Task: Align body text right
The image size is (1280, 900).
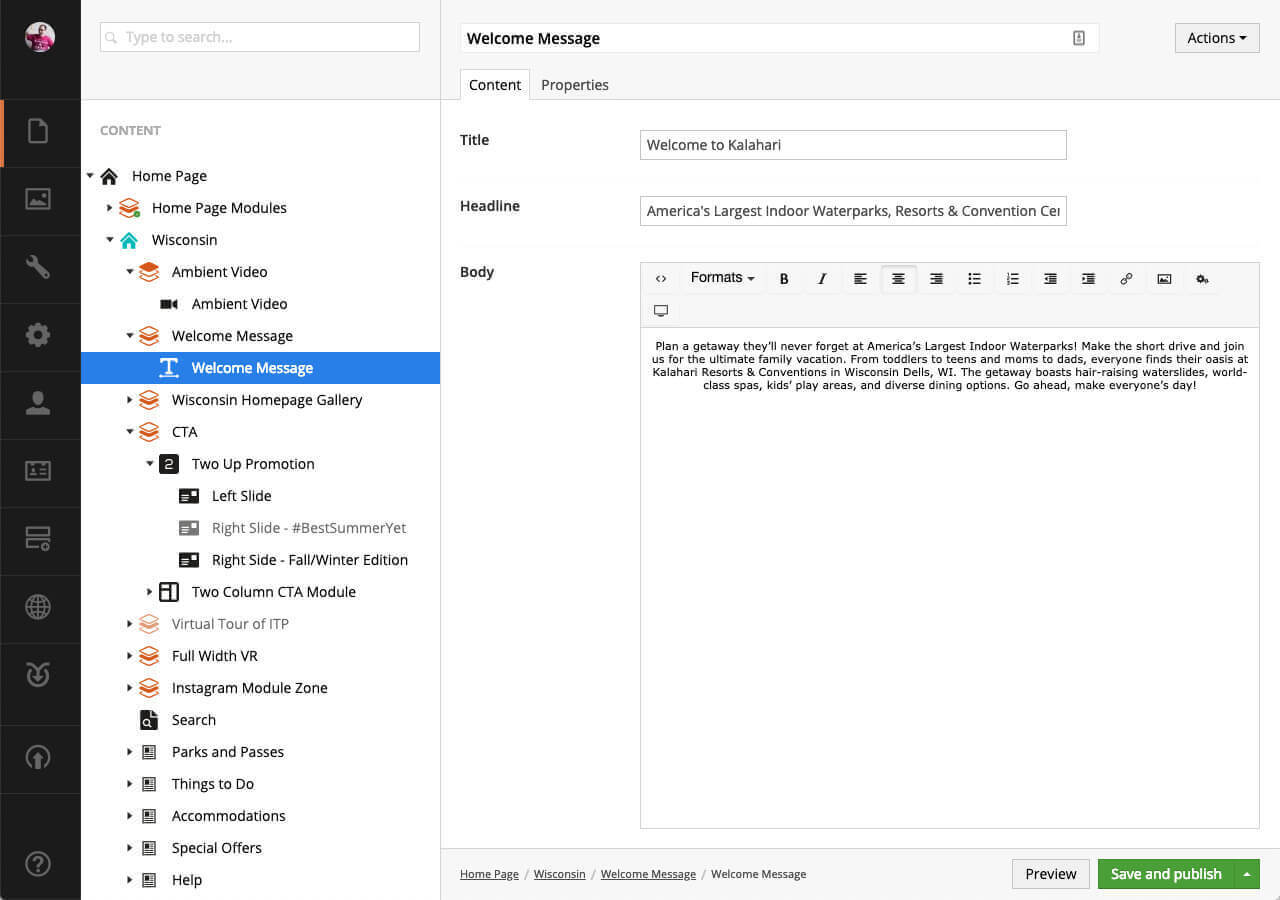Action: point(936,279)
